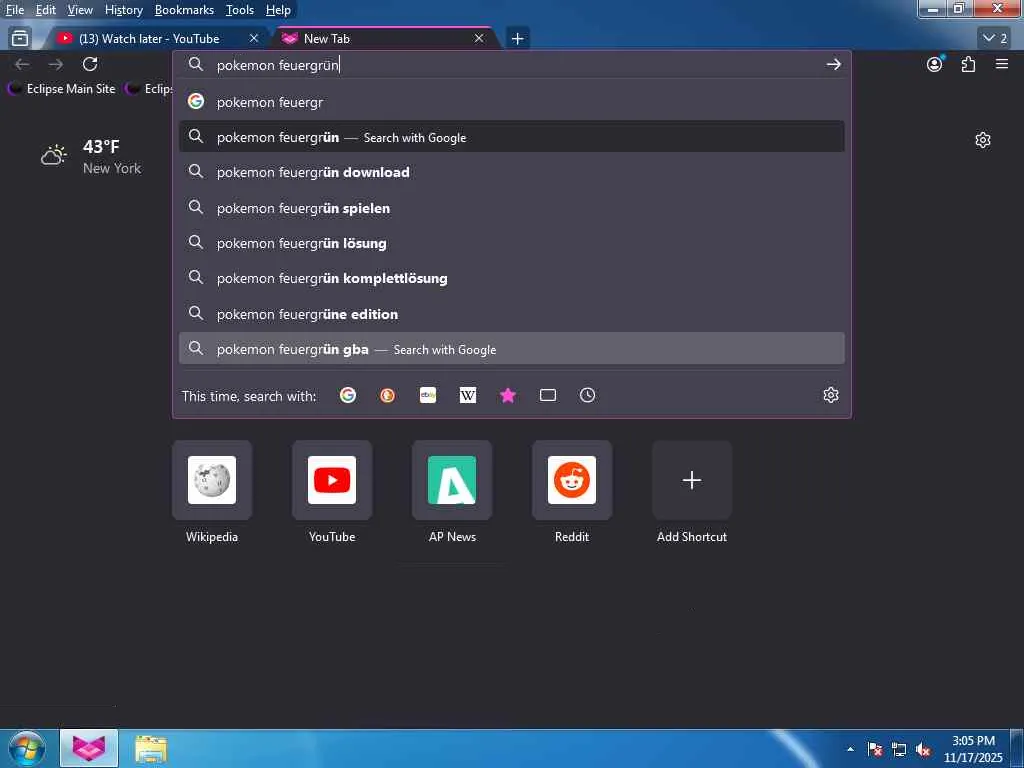The width and height of the screenshot is (1024, 768).
Task: Open the account profile icon
Action: (x=935, y=64)
